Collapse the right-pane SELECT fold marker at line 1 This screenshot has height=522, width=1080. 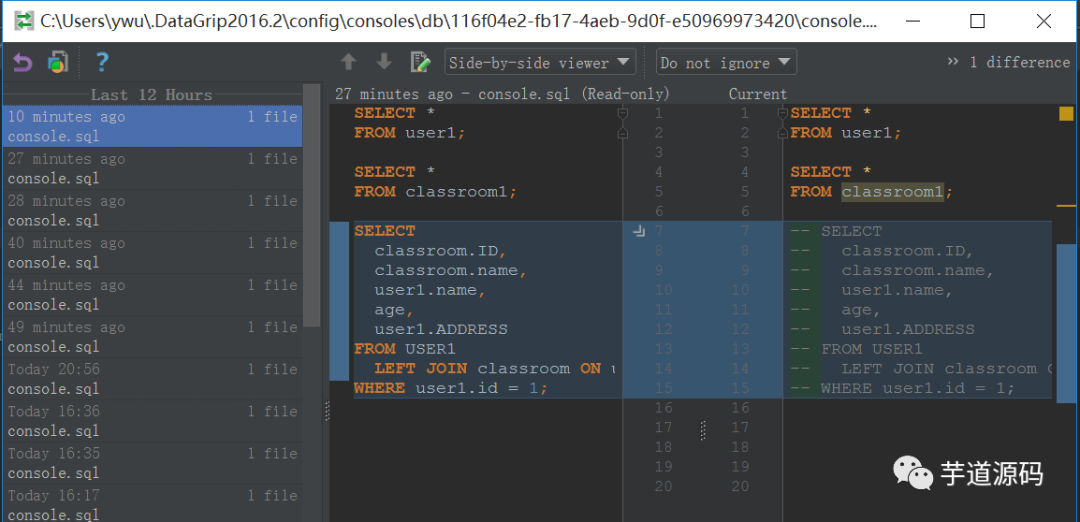point(782,113)
